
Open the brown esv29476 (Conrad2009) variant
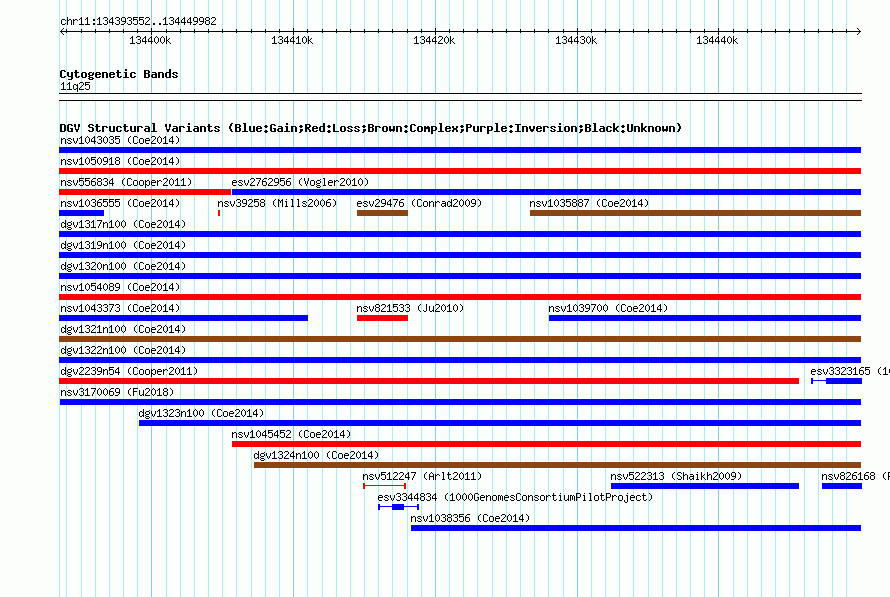click(x=382, y=213)
